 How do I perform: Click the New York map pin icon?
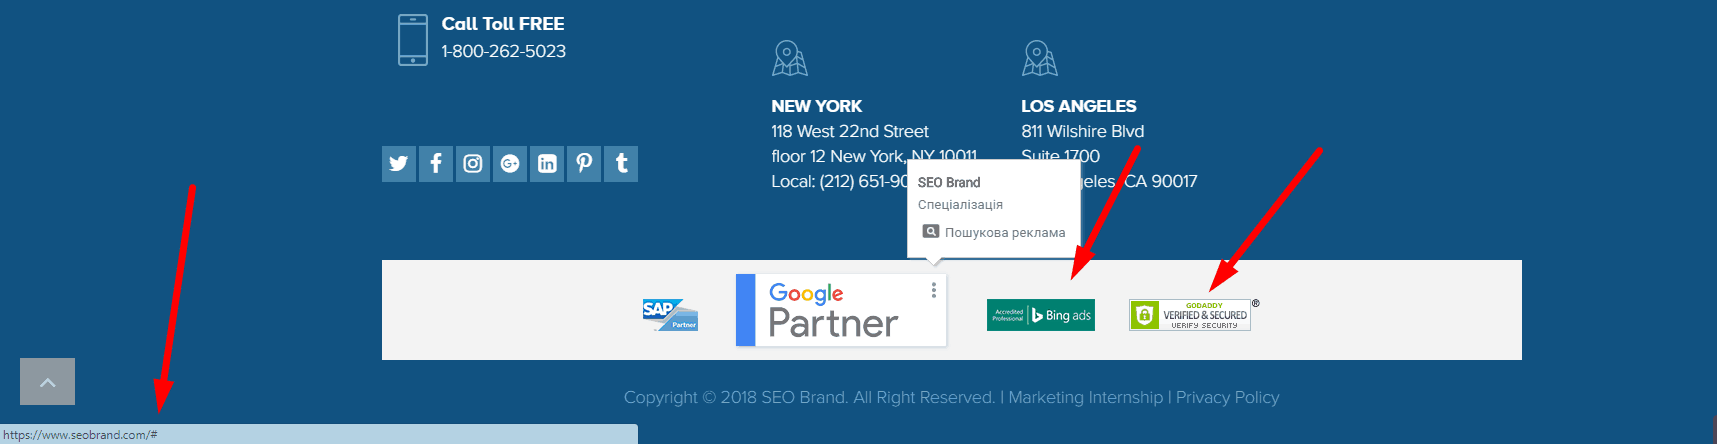790,58
